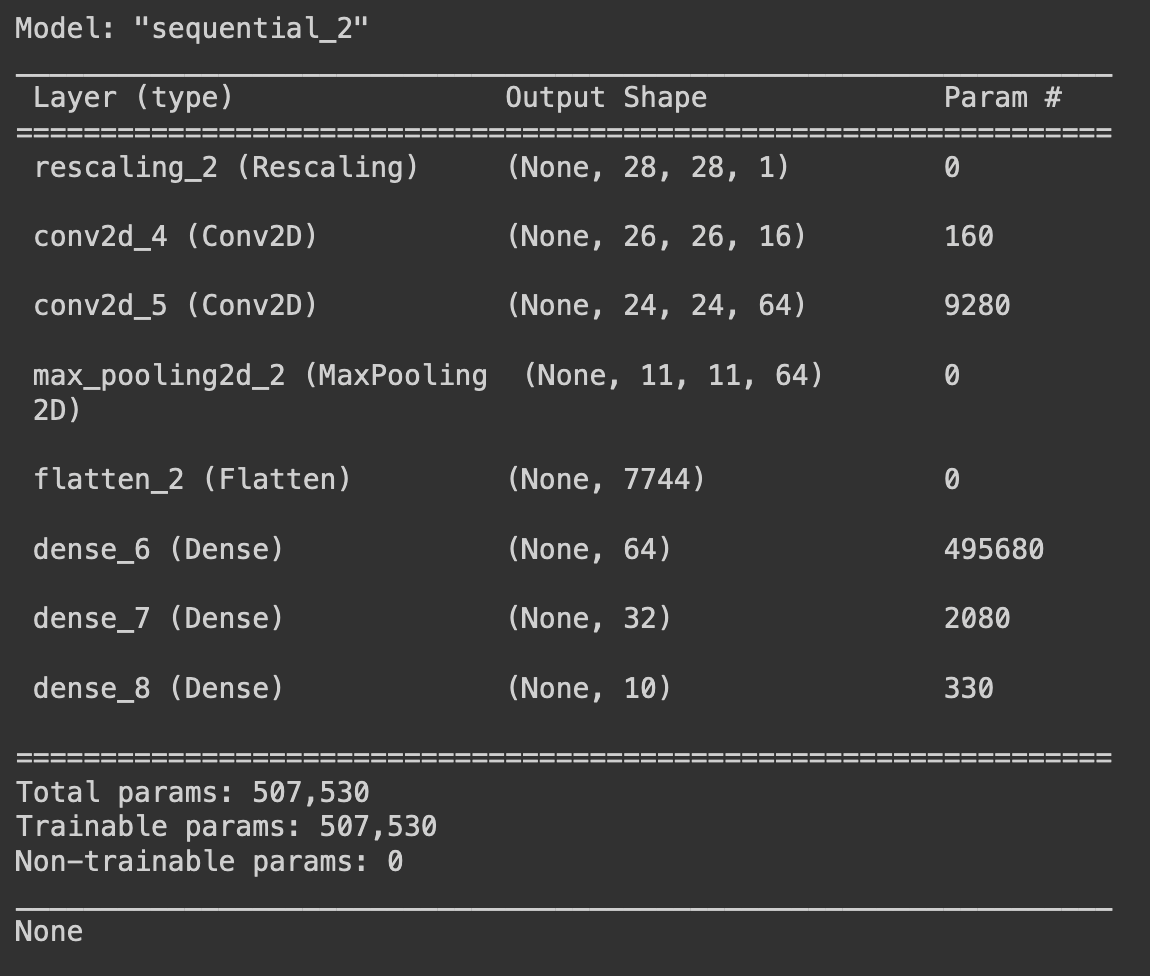1150x976 pixels.
Task: Click the (None, 26, 26, 16) shape
Action: [656, 236]
